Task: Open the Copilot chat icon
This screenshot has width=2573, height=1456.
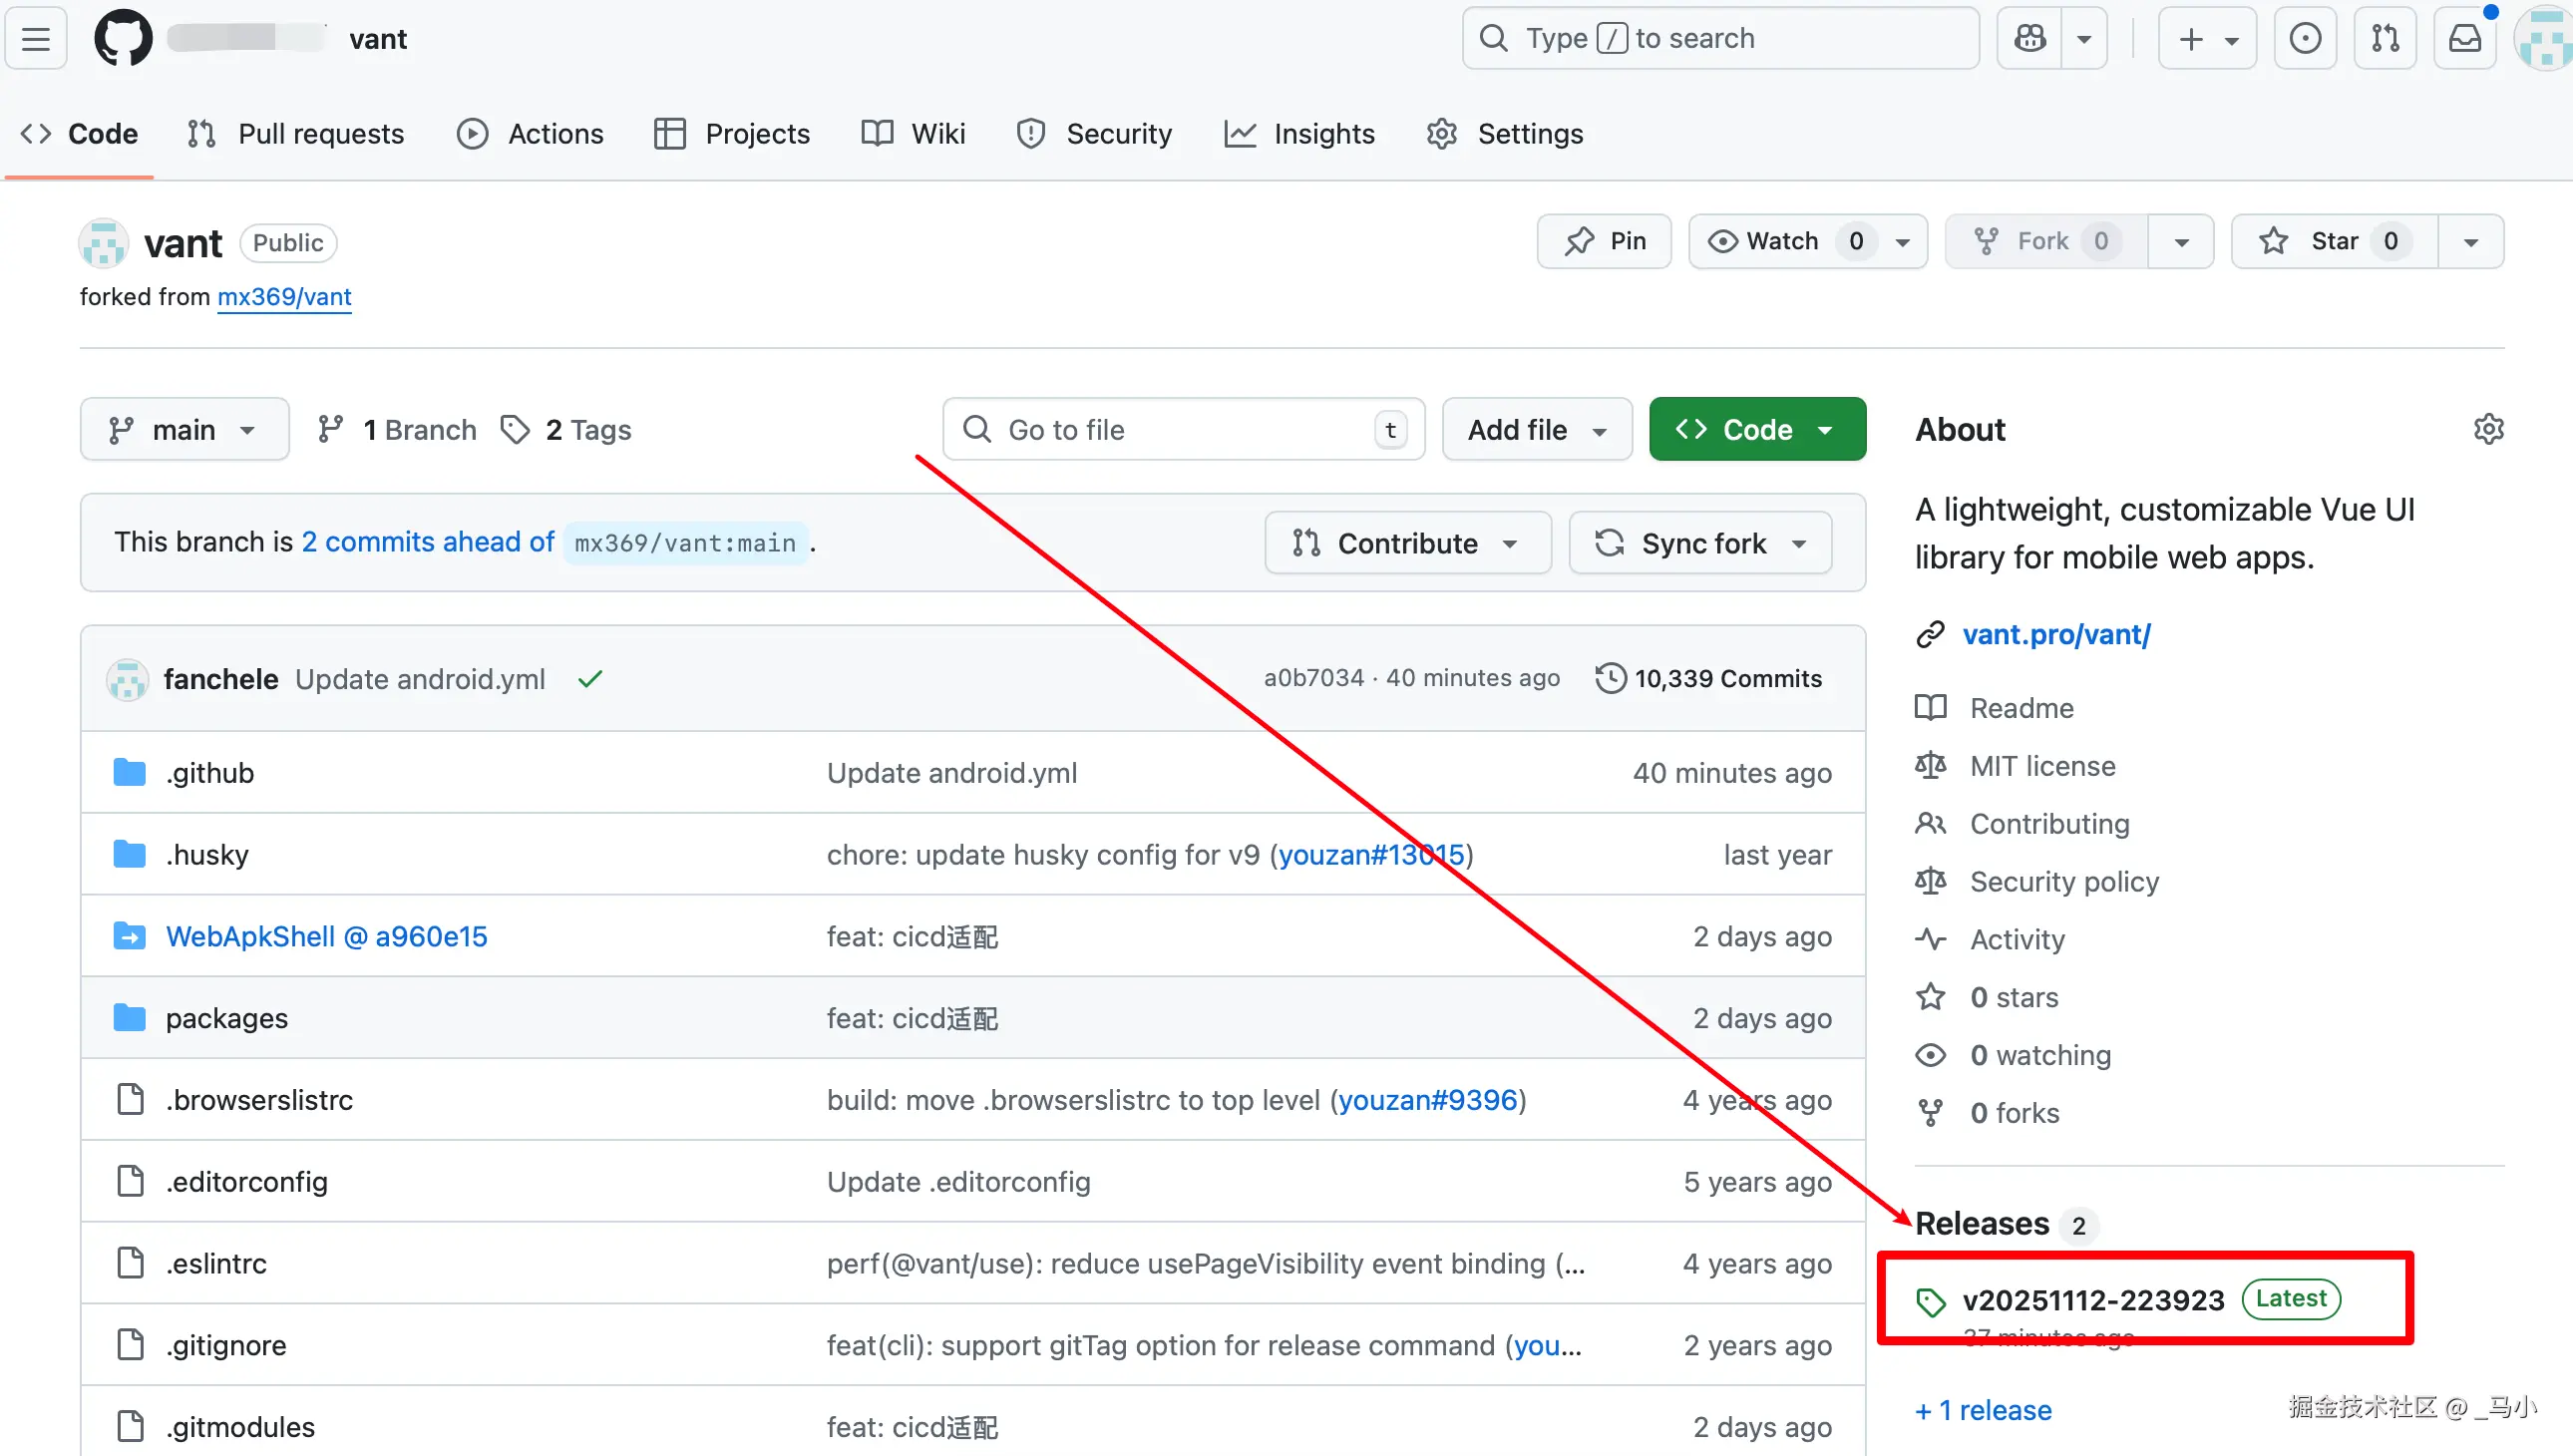Action: pyautogui.click(x=2030, y=39)
